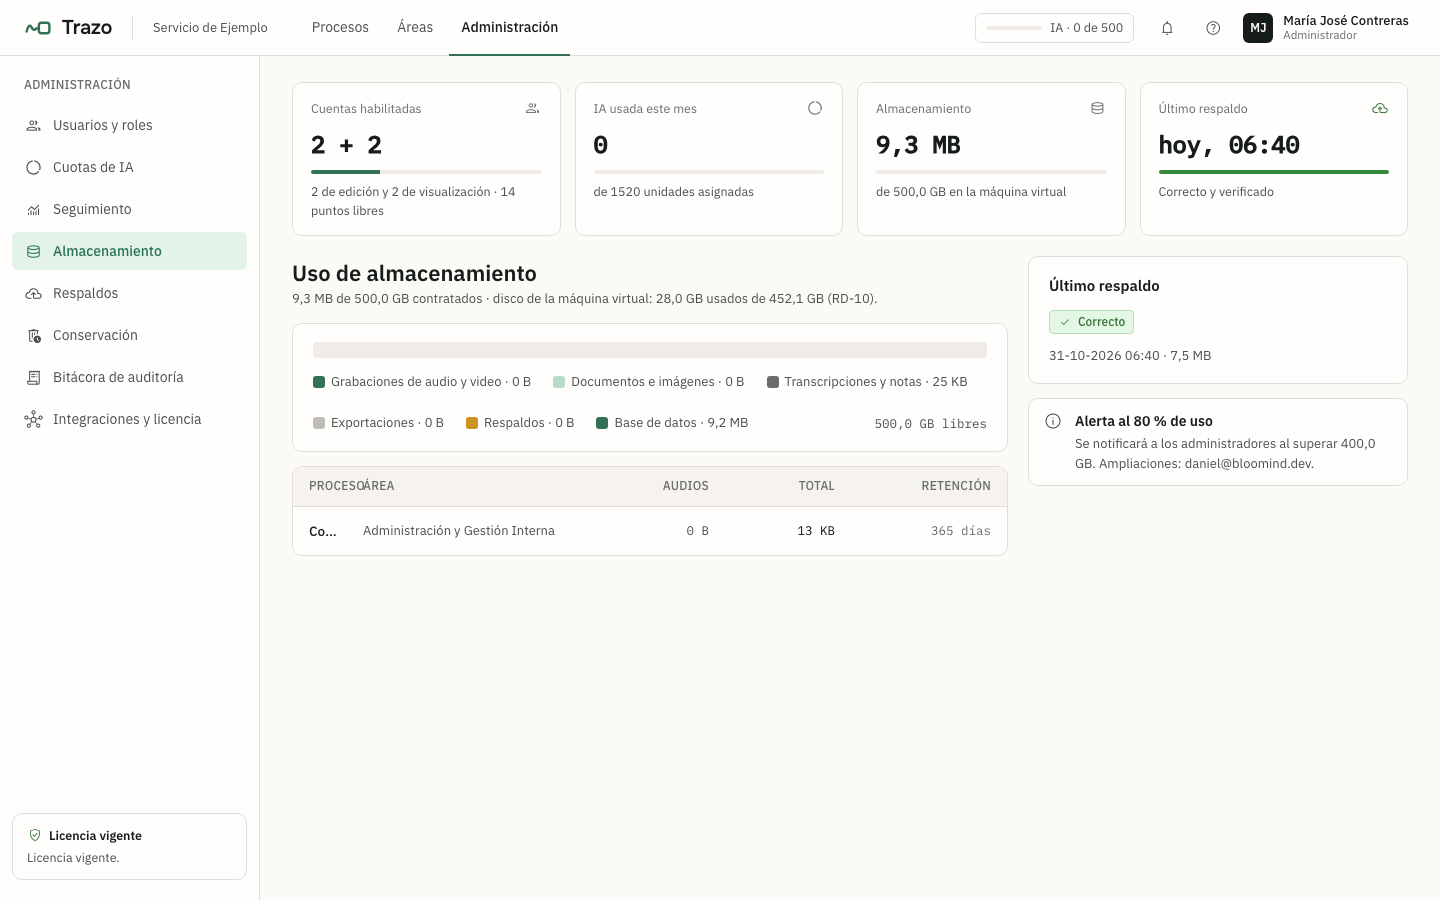
Task: Open the Procesos tab
Action: 340,27
